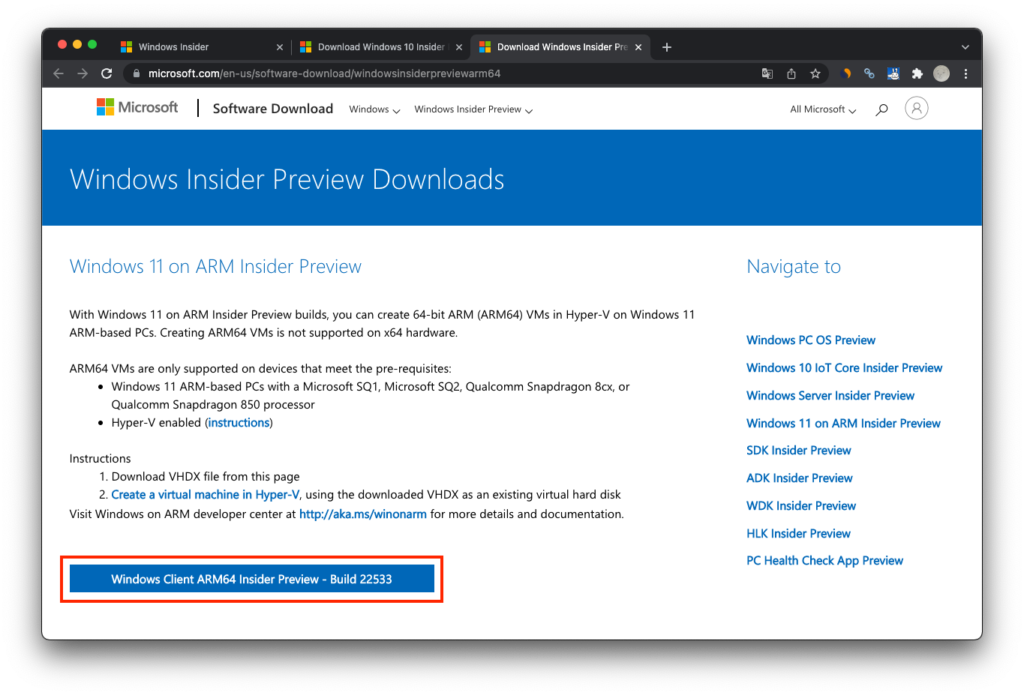Open the extensions puzzle-piece icon
The width and height of the screenshot is (1024, 695).
pyautogui.click(x=917, y=73)
